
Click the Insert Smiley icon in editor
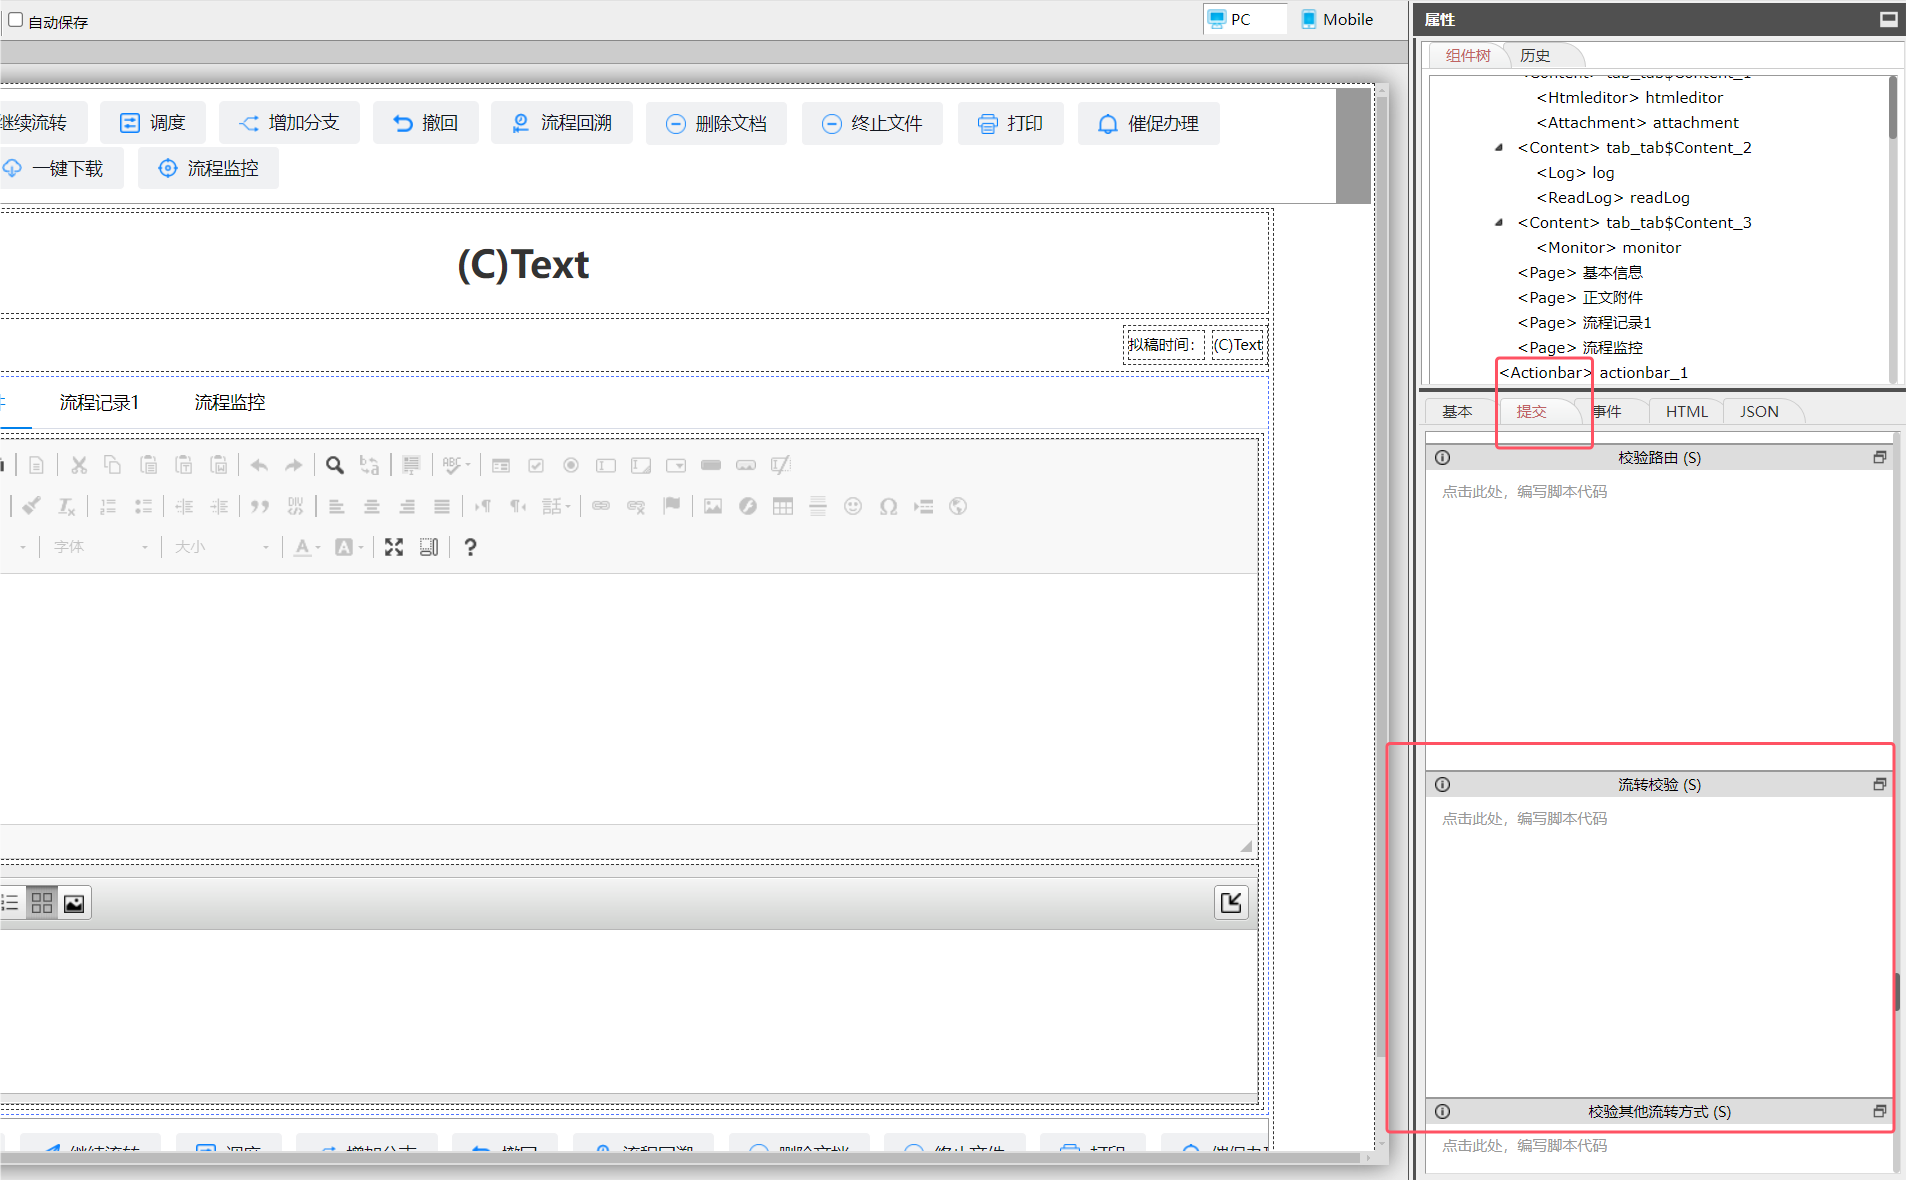point(852,506)
